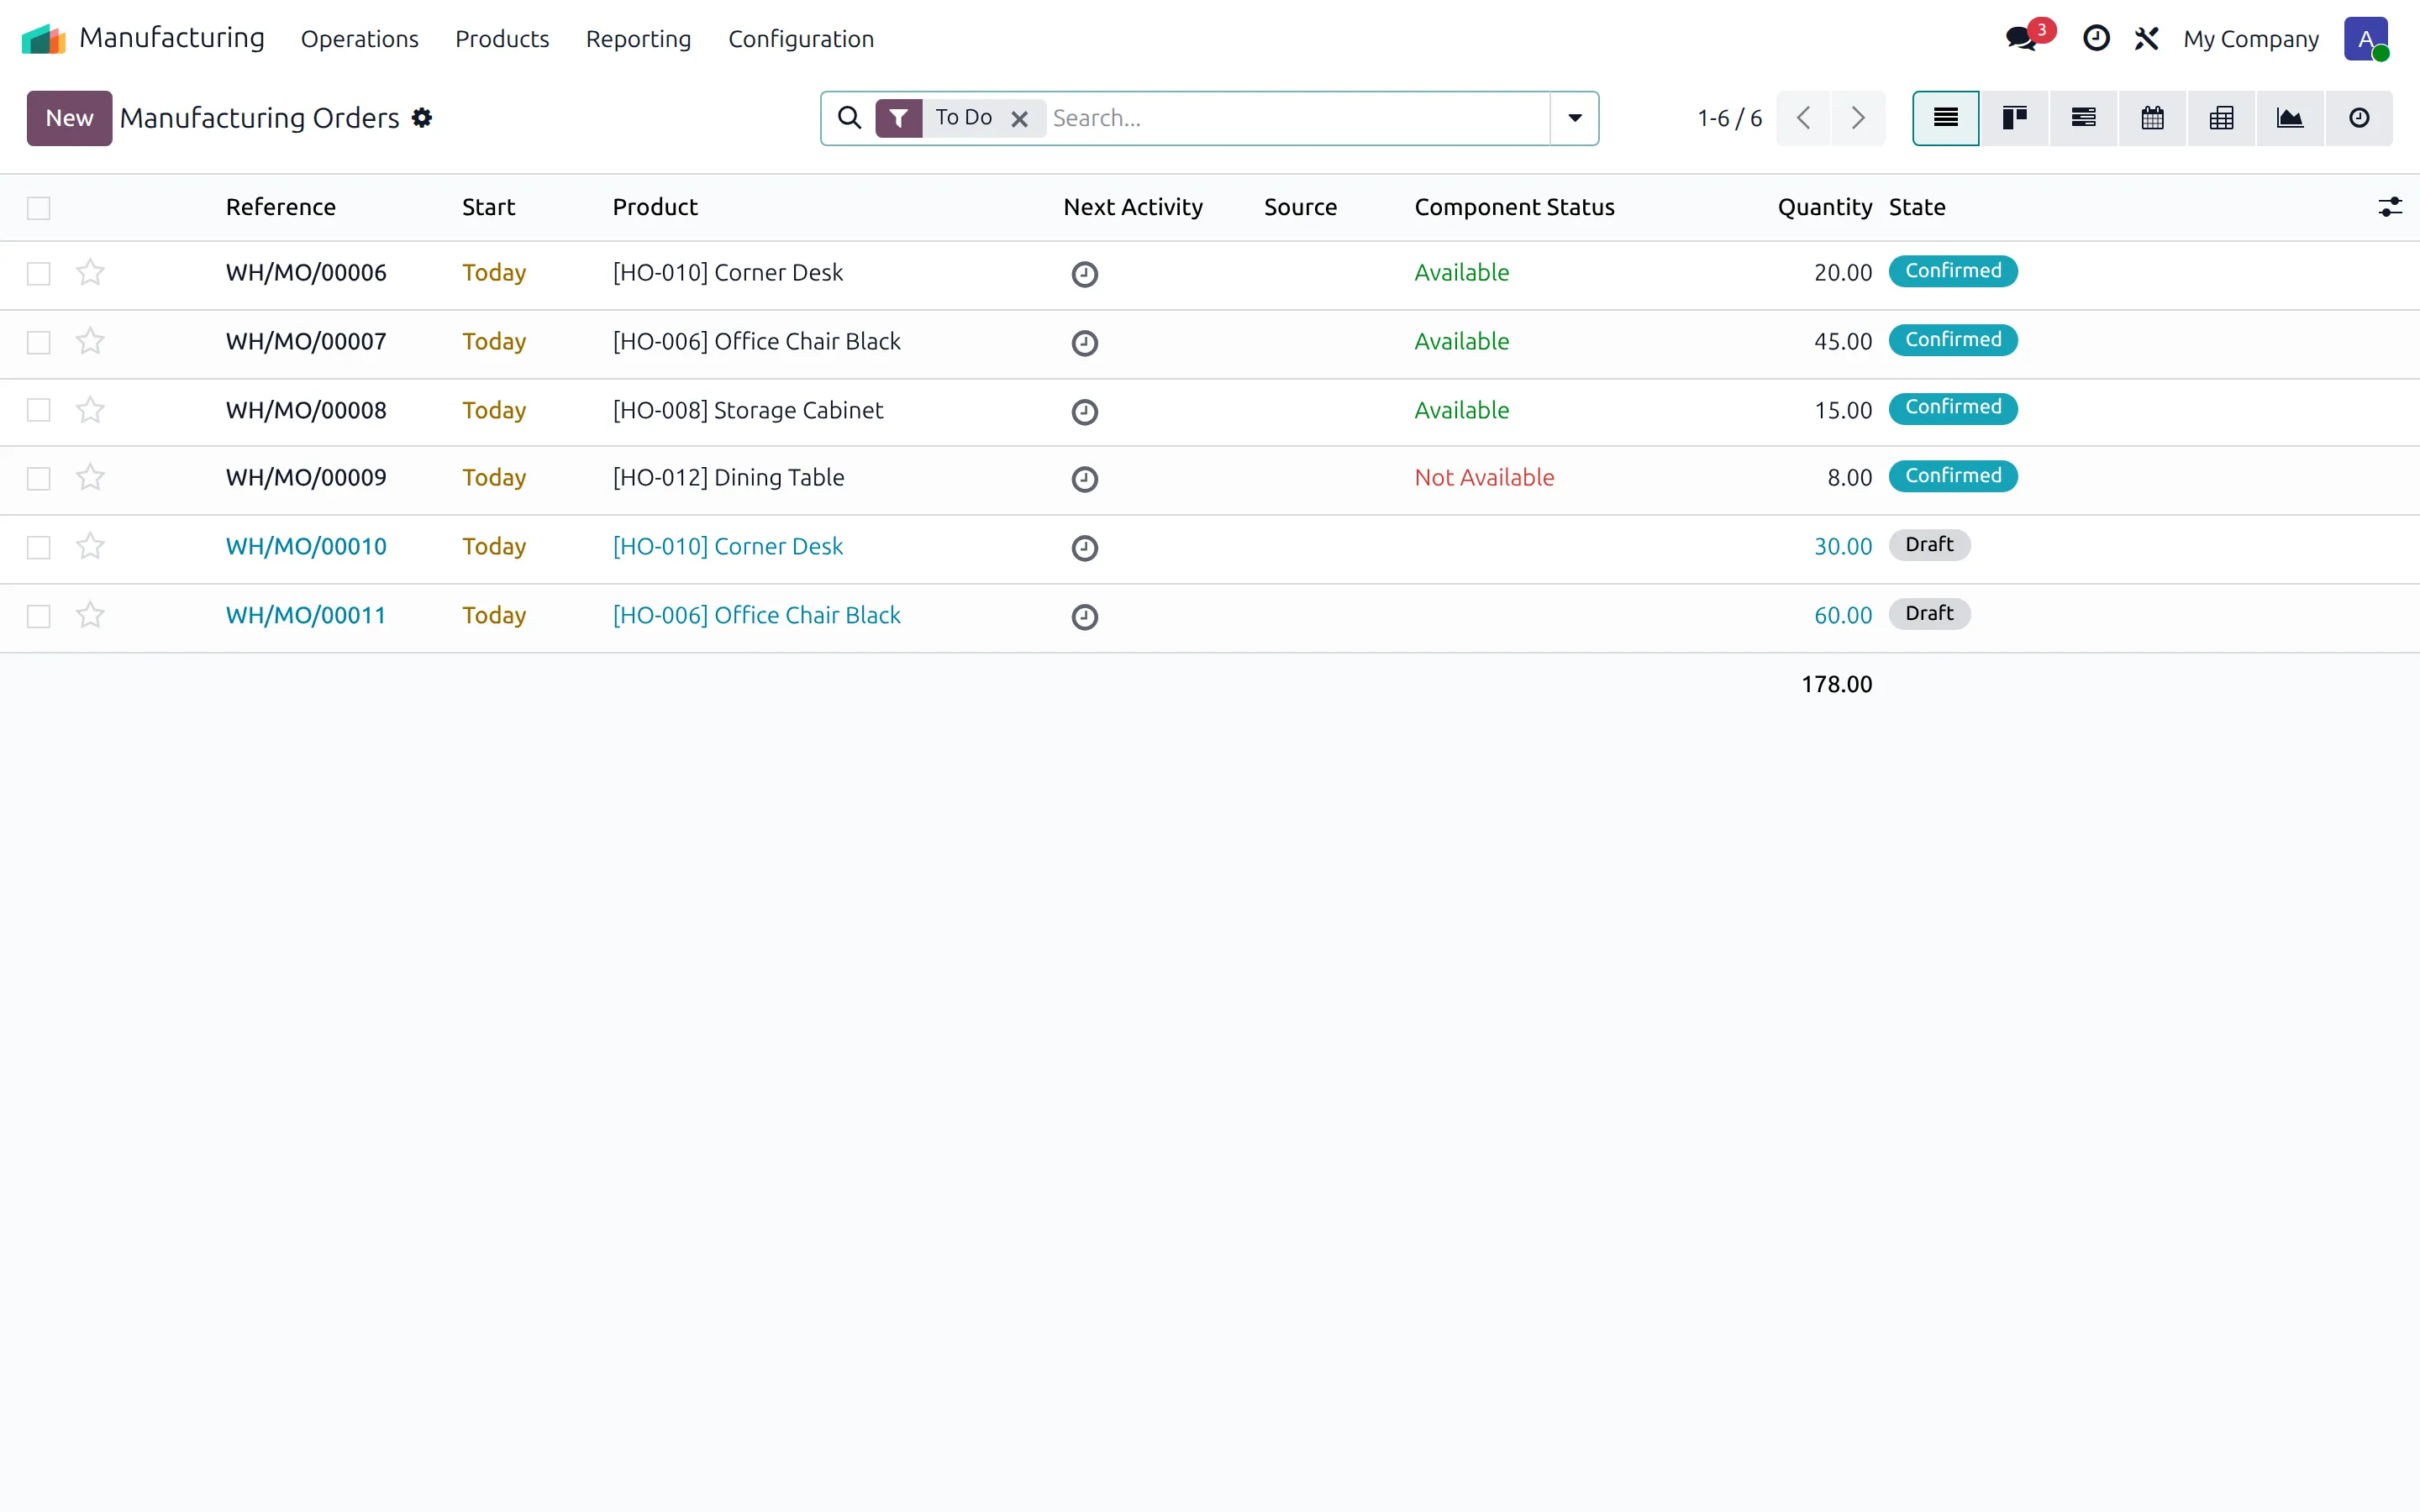Star the WH/MO/00008 order as favorite
This screenshot has height=1512, width=2420.
click(x=90, y=410)
